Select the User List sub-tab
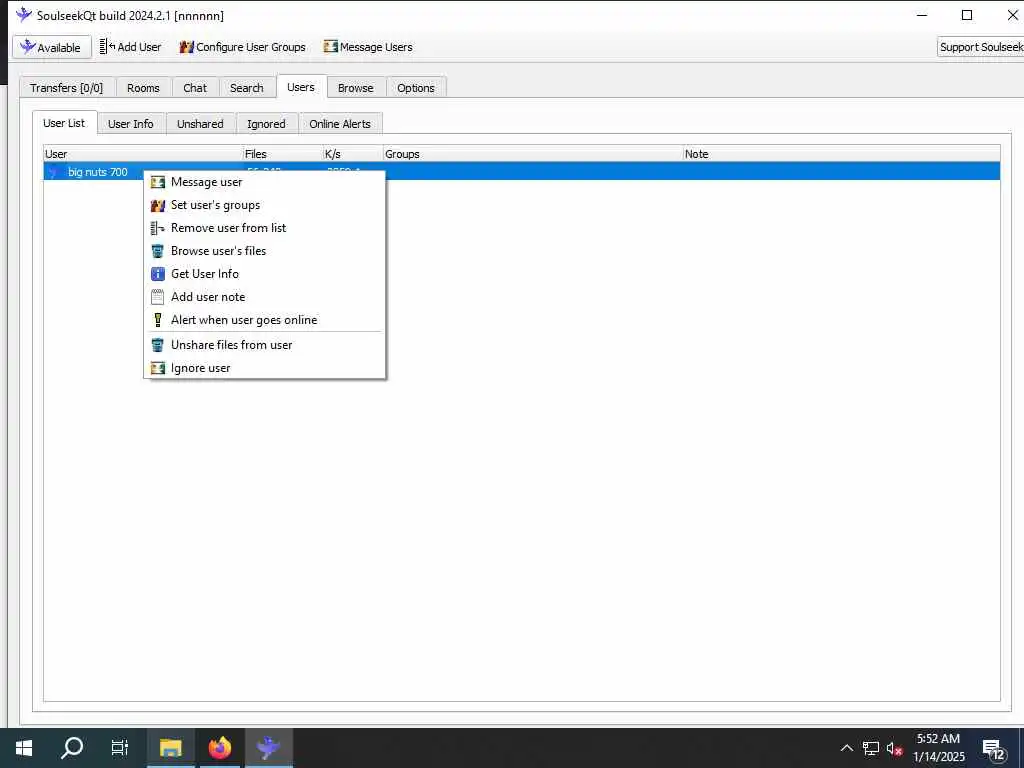The width and height of the screenshot is (1024, 768). click(x=64, y=123)
